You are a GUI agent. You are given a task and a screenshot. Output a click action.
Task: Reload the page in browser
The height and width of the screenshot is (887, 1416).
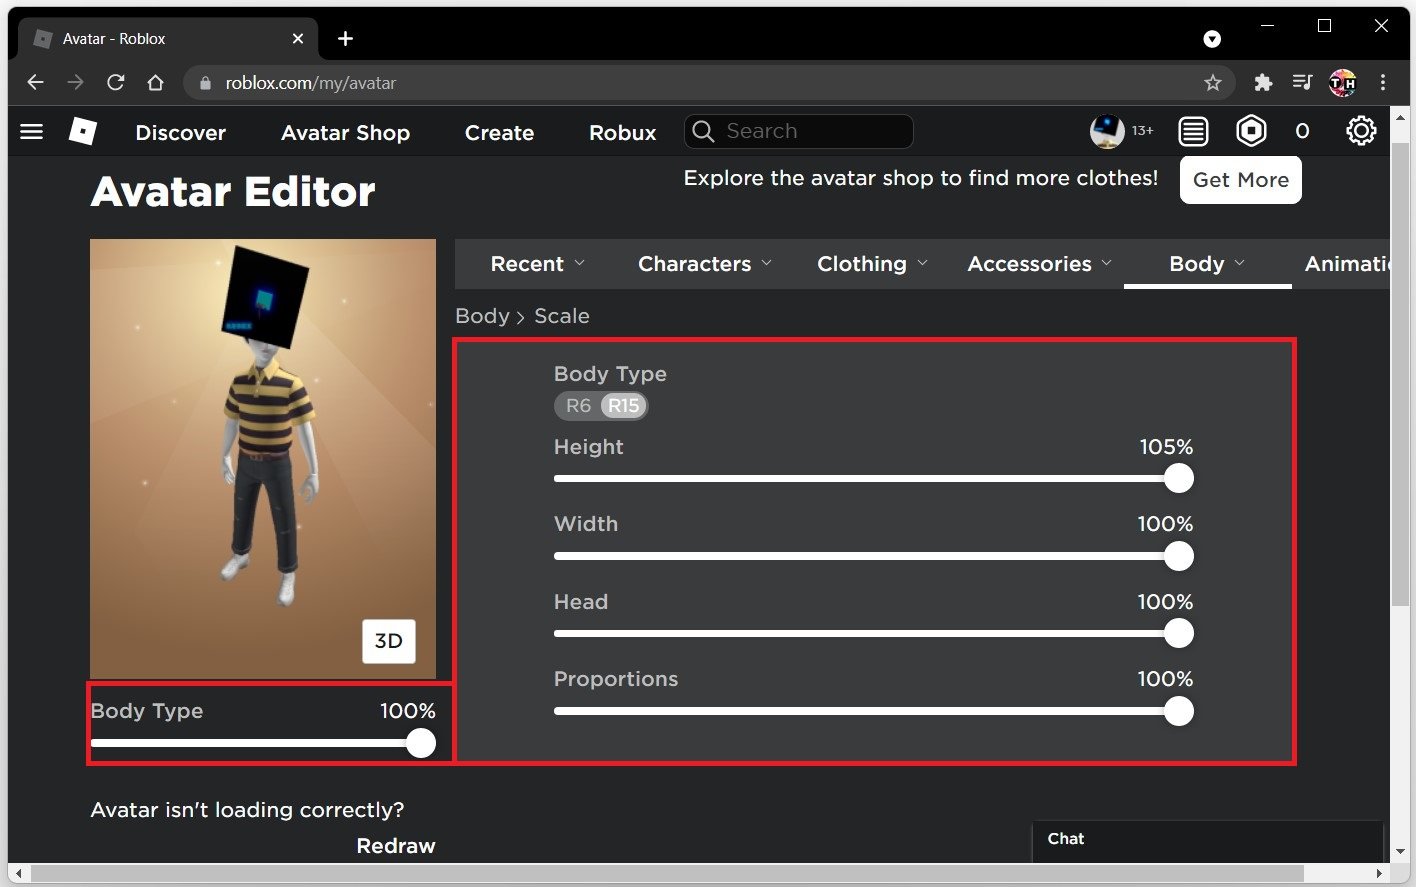point(116,83)
